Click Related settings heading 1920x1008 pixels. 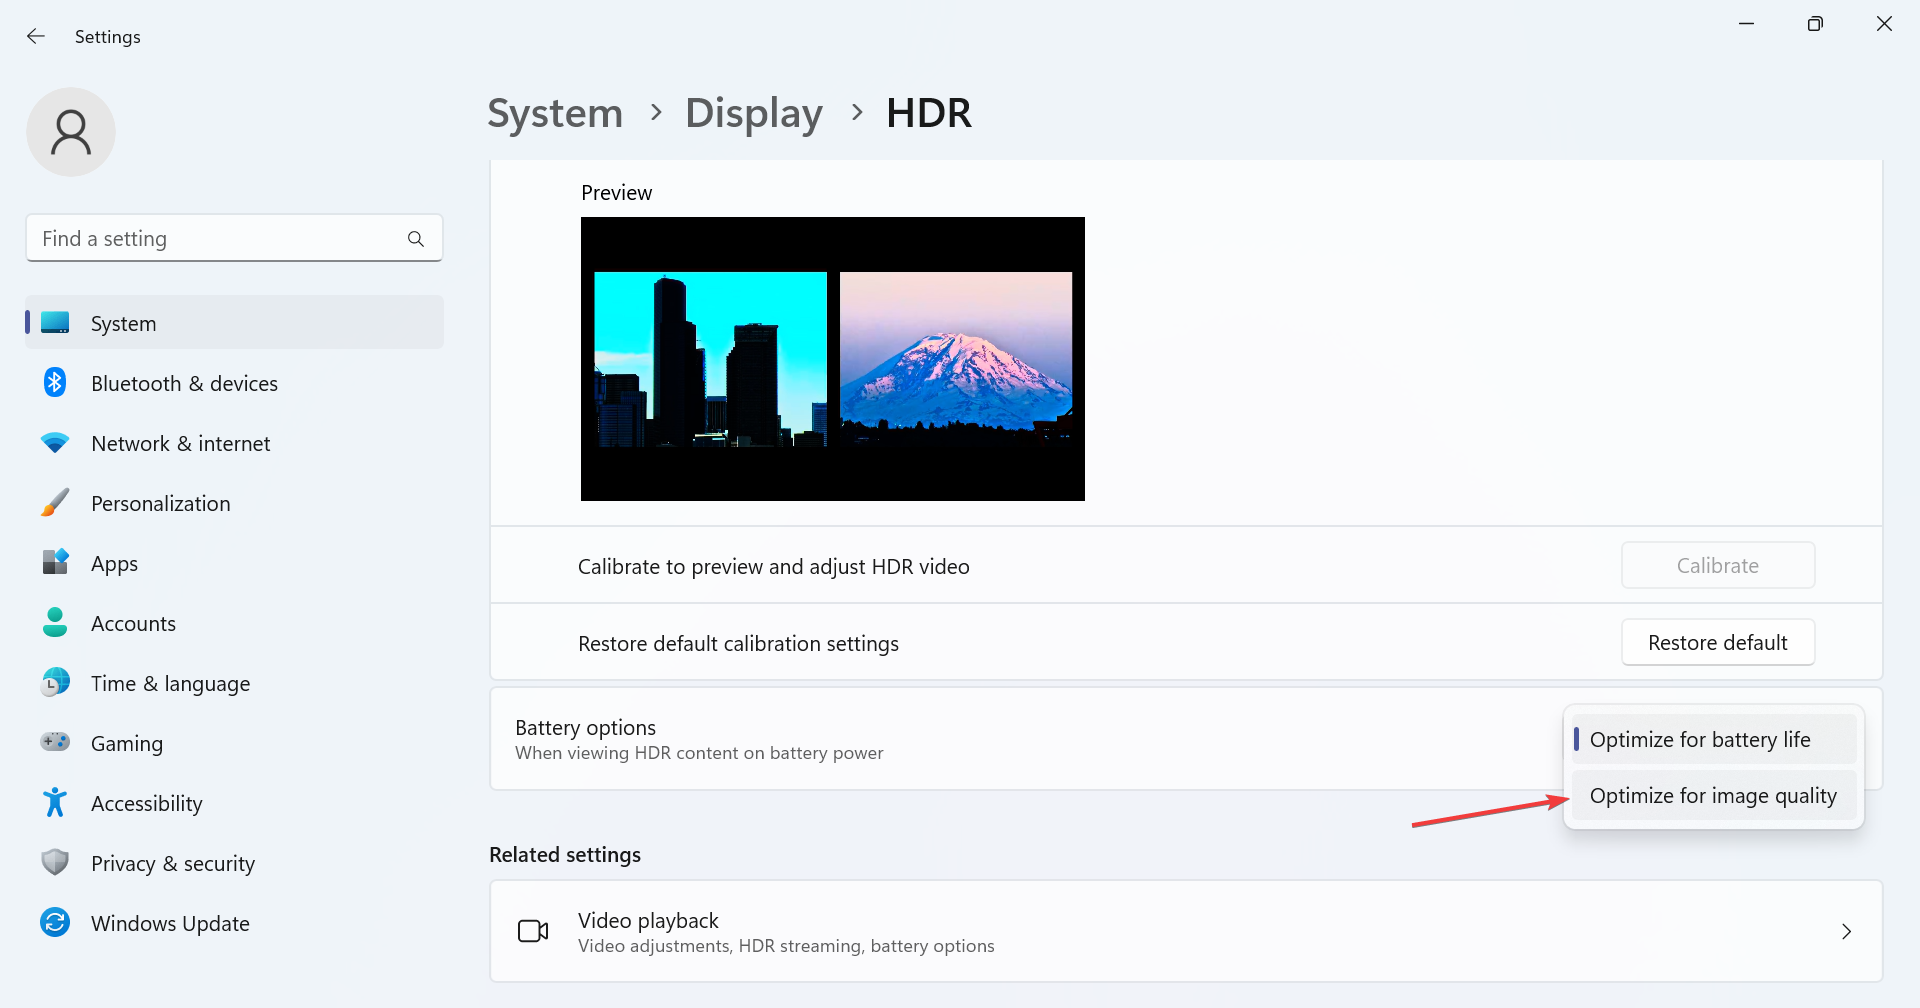(565, 855)
